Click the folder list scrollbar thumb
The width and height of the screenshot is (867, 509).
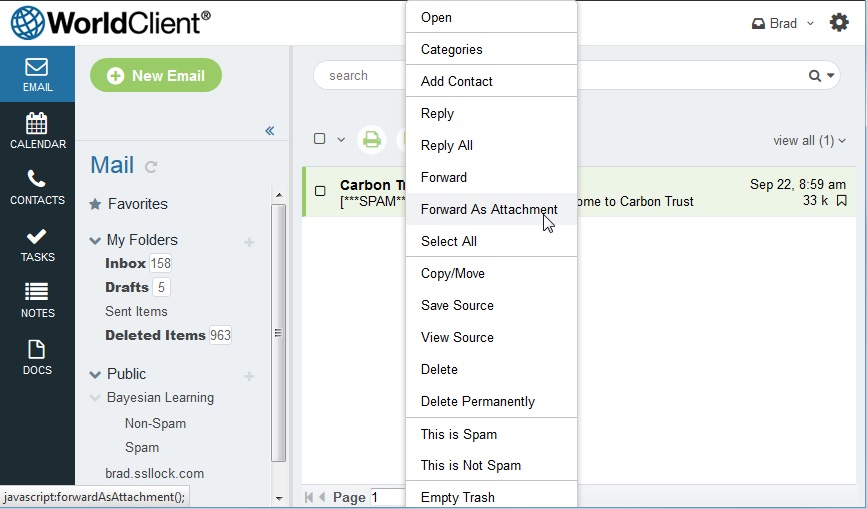(x=279, y=333)
